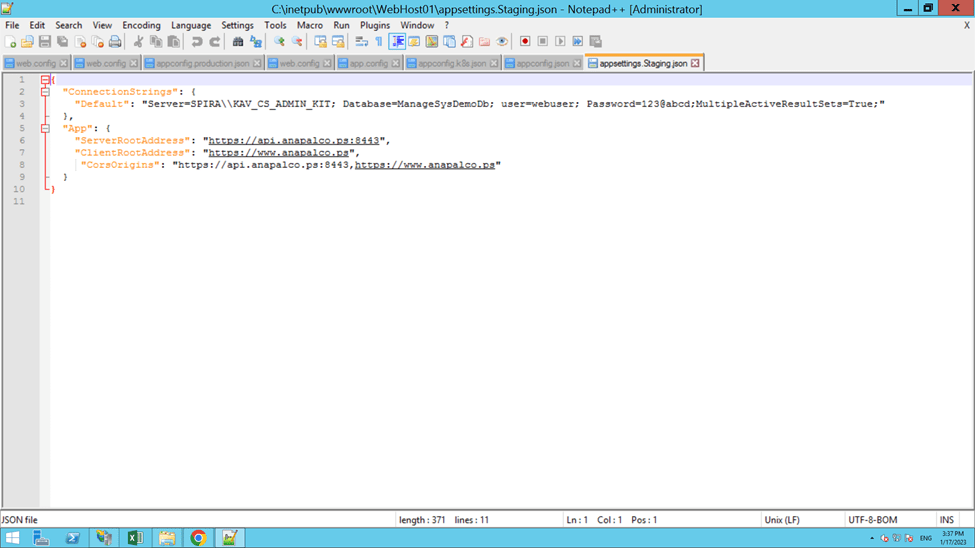Open the Replace dialog icon
The image size is (975, 548).
point(256,42)
